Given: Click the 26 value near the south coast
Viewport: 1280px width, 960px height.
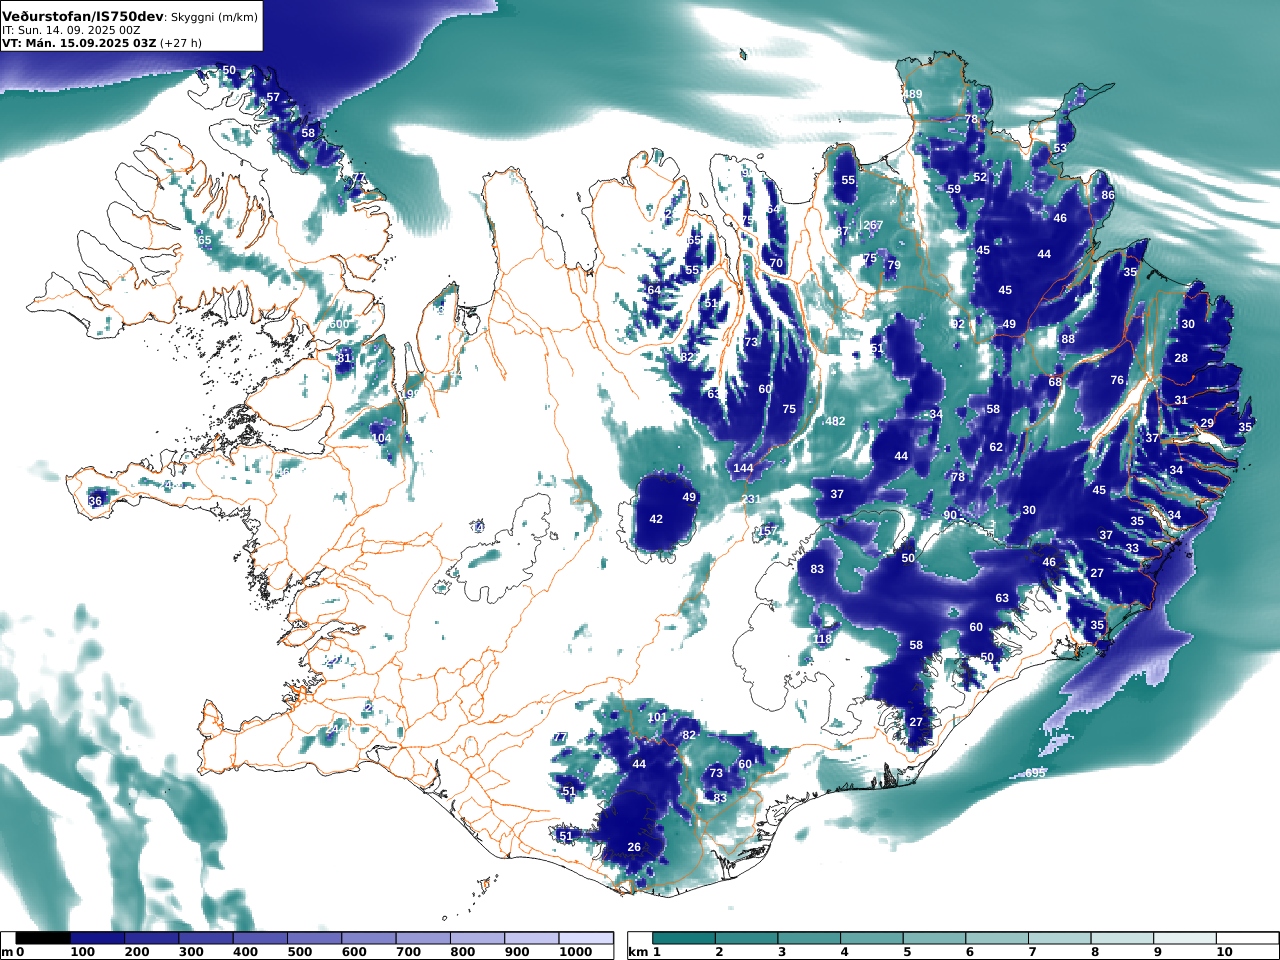Looking at the screenshot, I should (633, 847).
